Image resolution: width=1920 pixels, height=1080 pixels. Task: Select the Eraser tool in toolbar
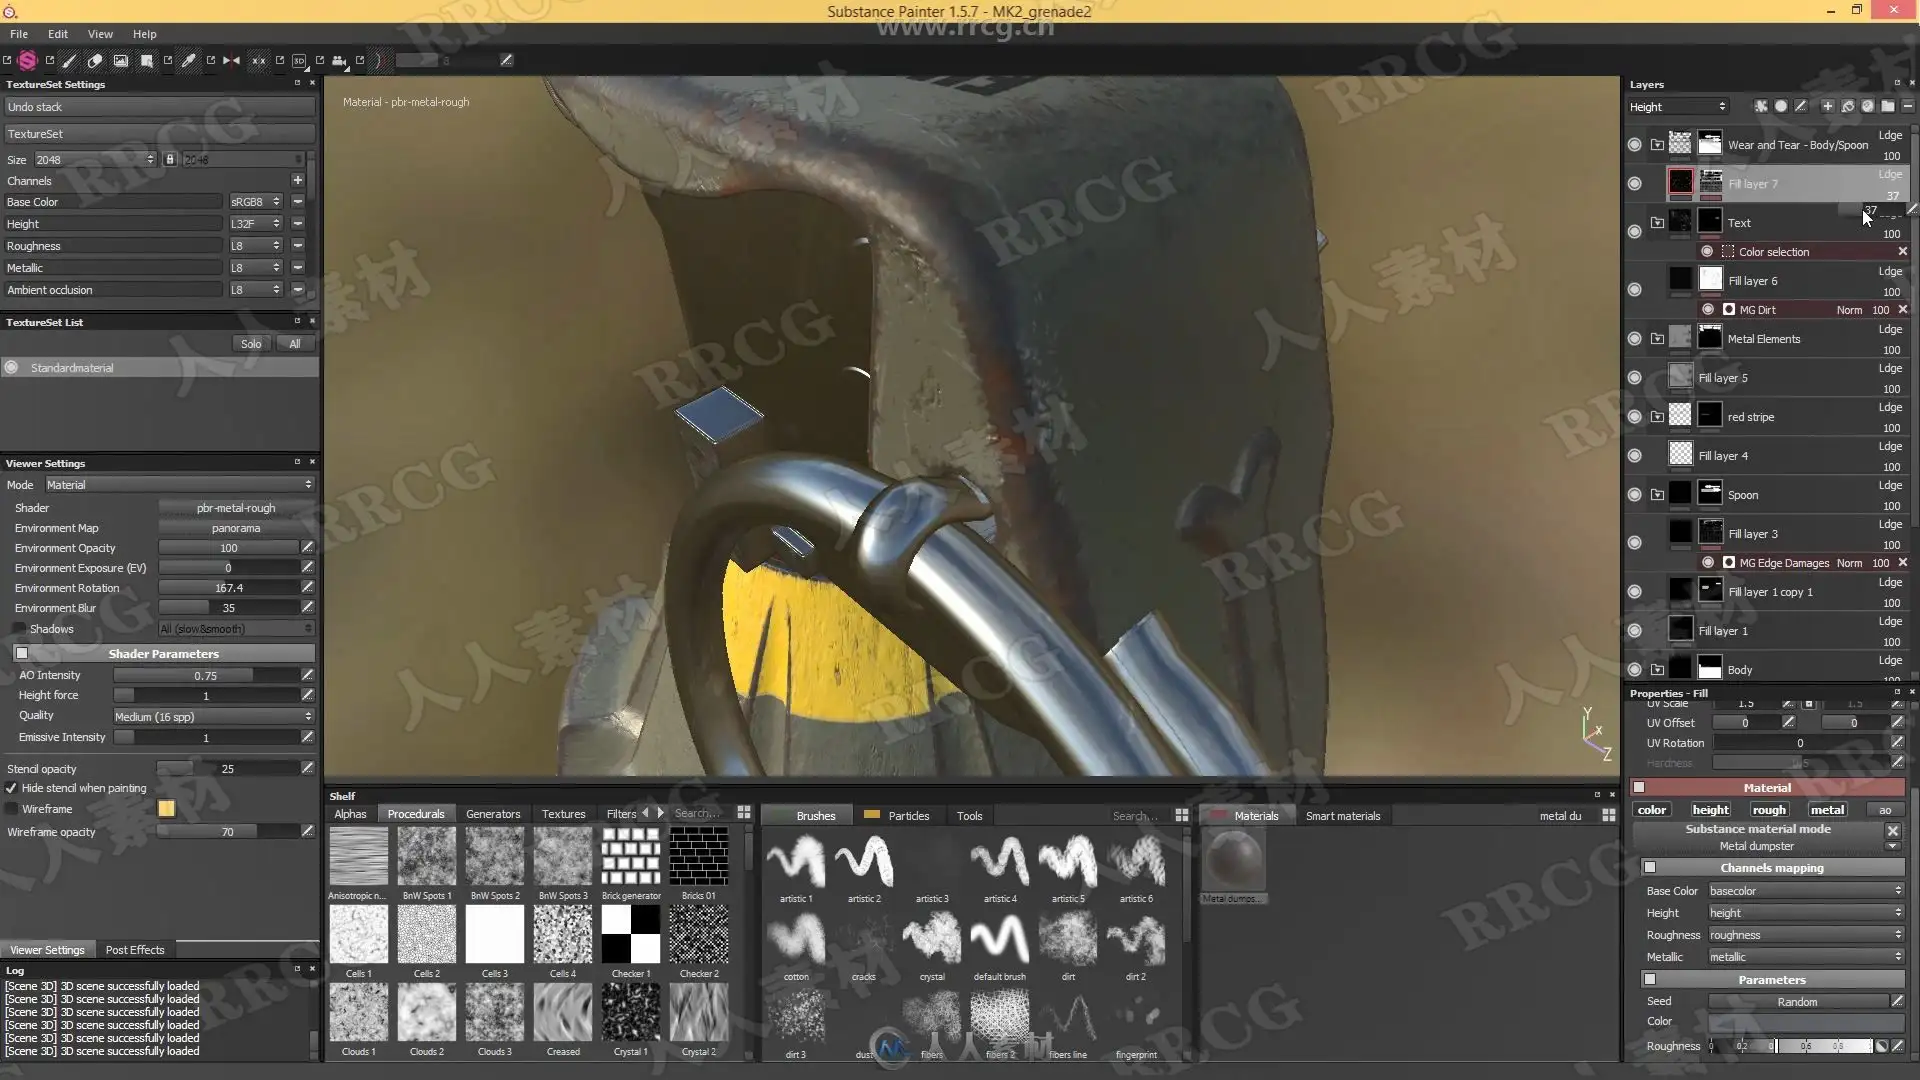click(95, 61)
